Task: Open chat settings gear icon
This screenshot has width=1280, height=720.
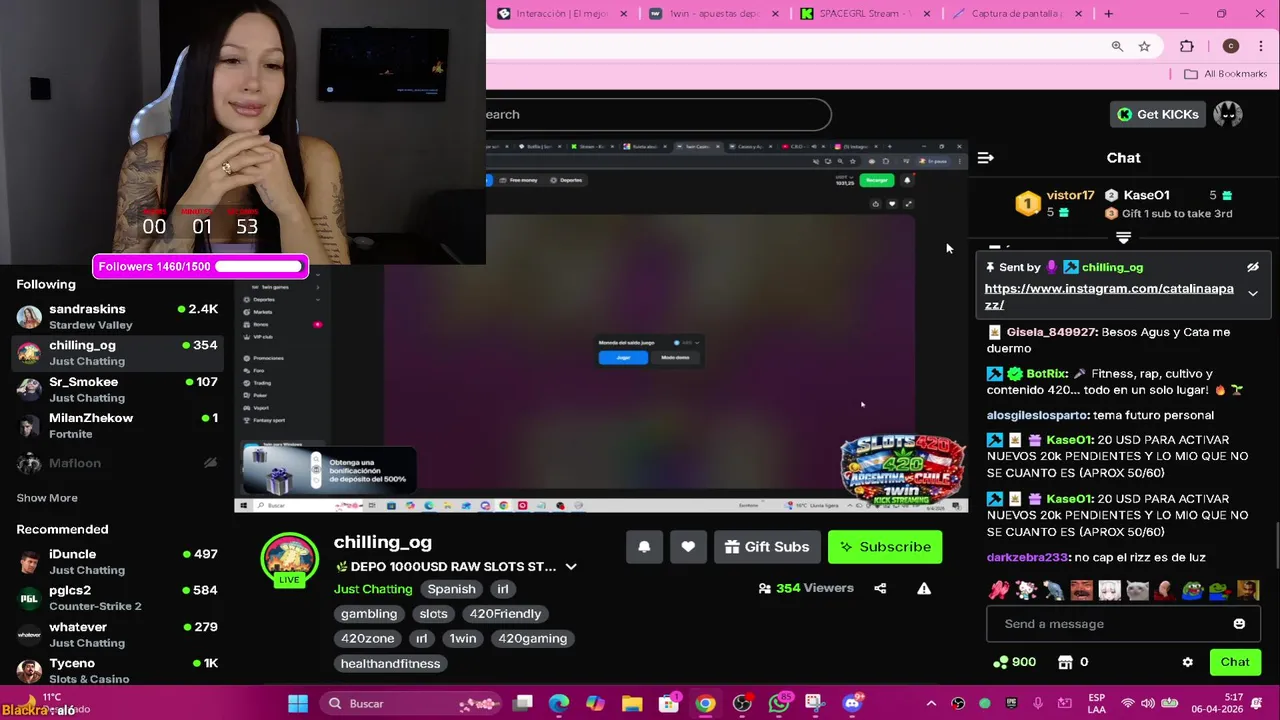Action: click(1187, 662)
